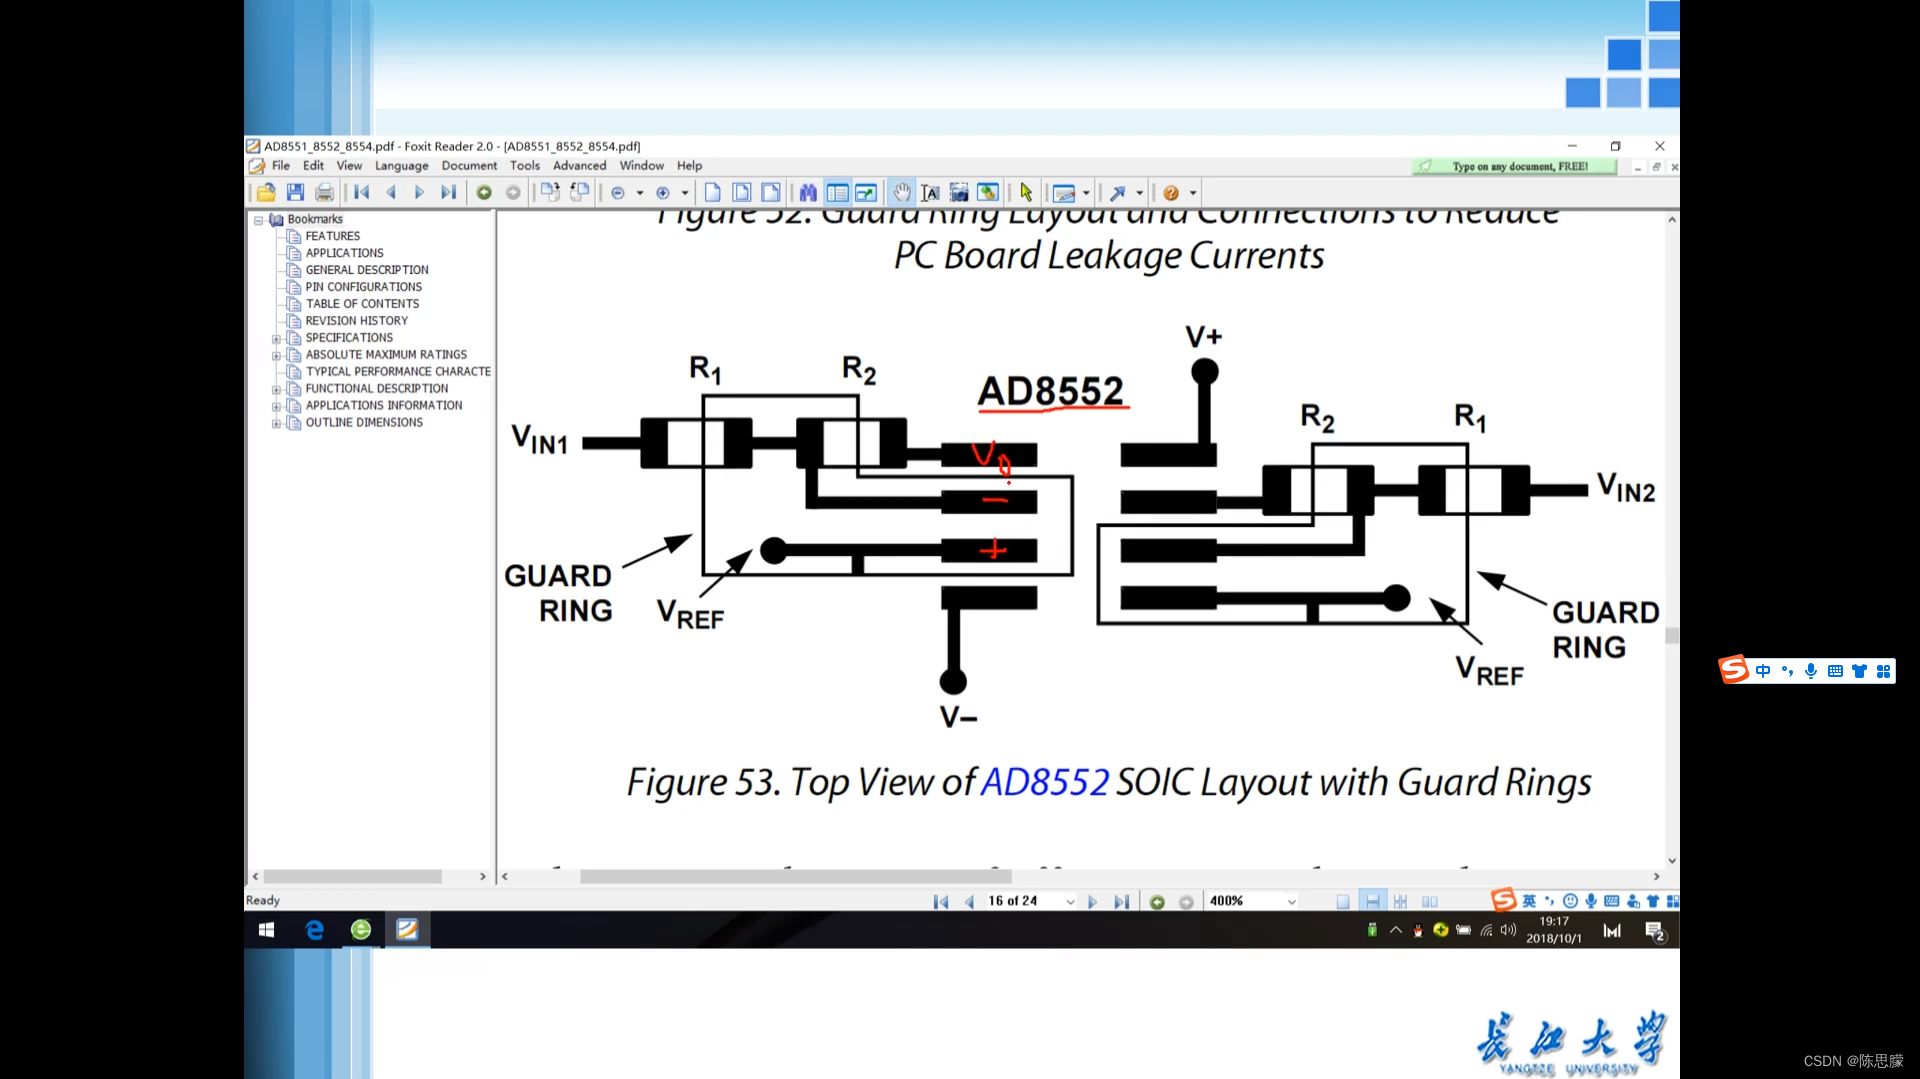
Task: Switch to Continuous layout in status bar
Action: click(x=1372, y=901)
